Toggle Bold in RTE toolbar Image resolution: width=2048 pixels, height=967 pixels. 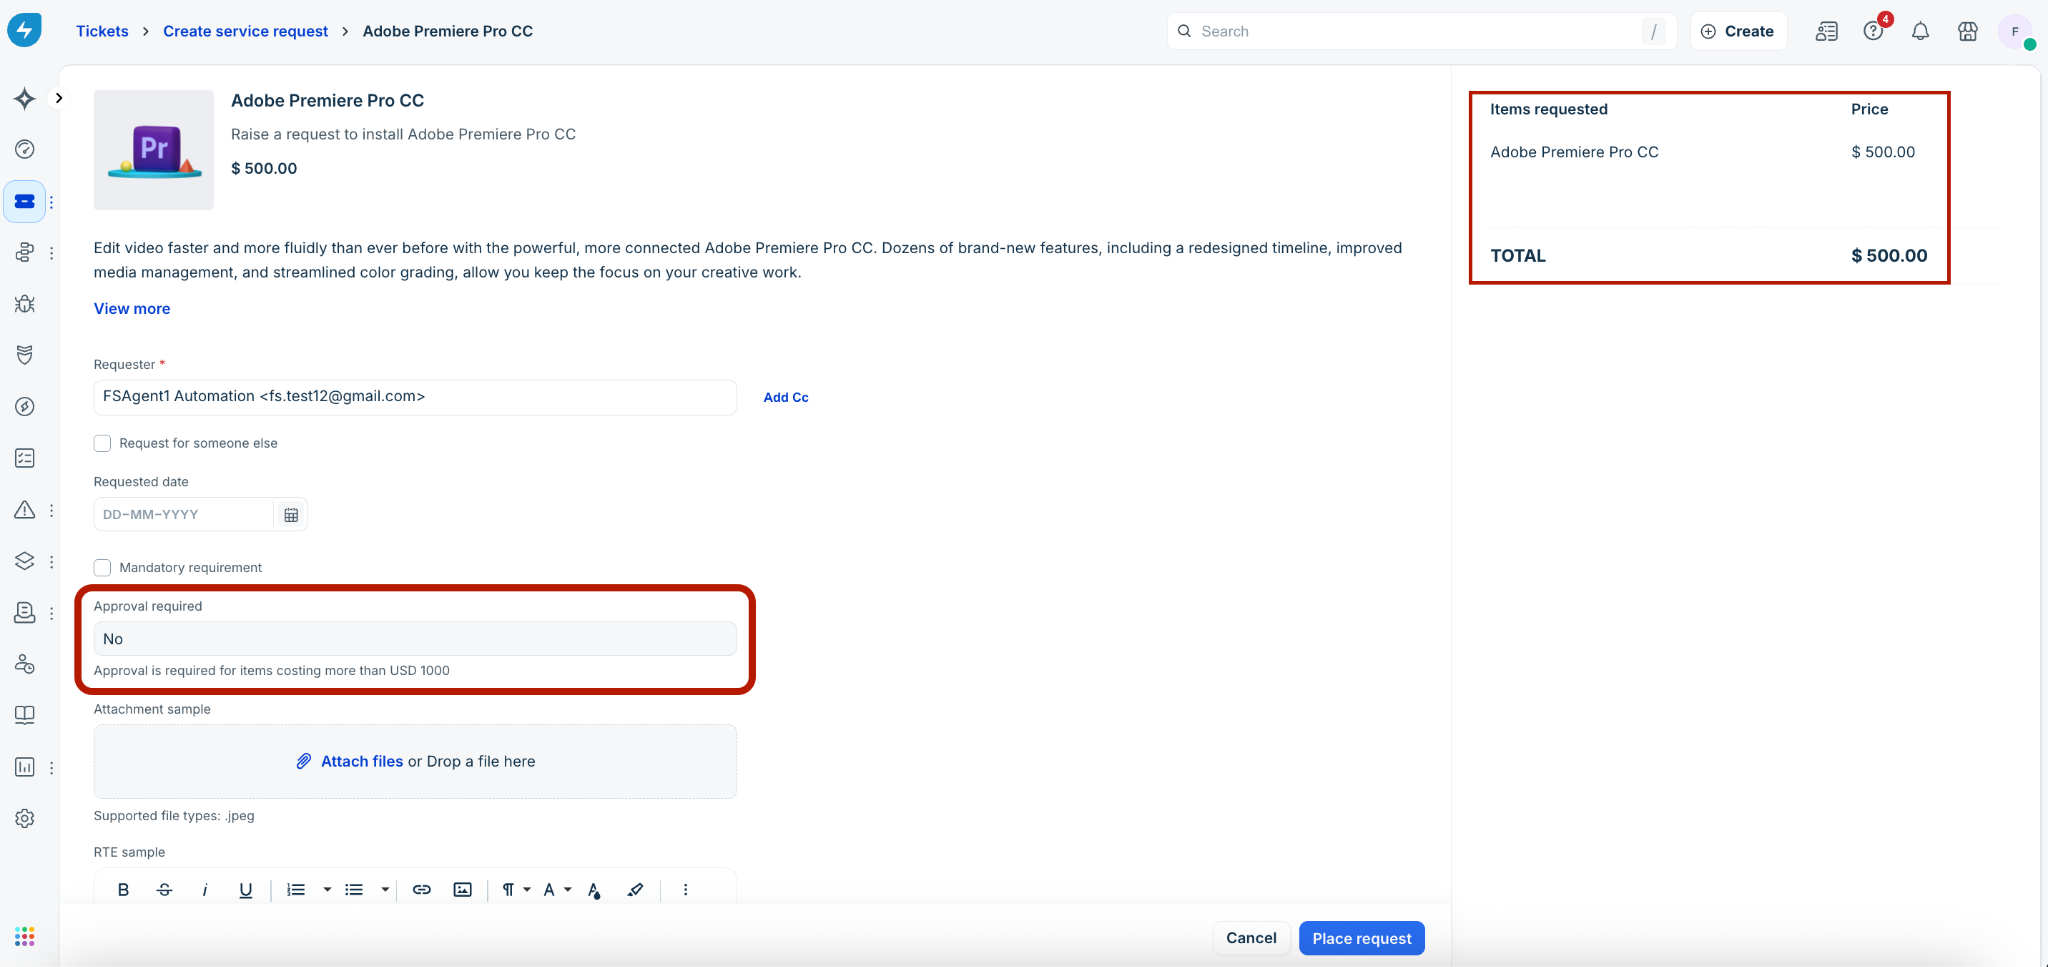pyautogui.click(x=123, y=889)
